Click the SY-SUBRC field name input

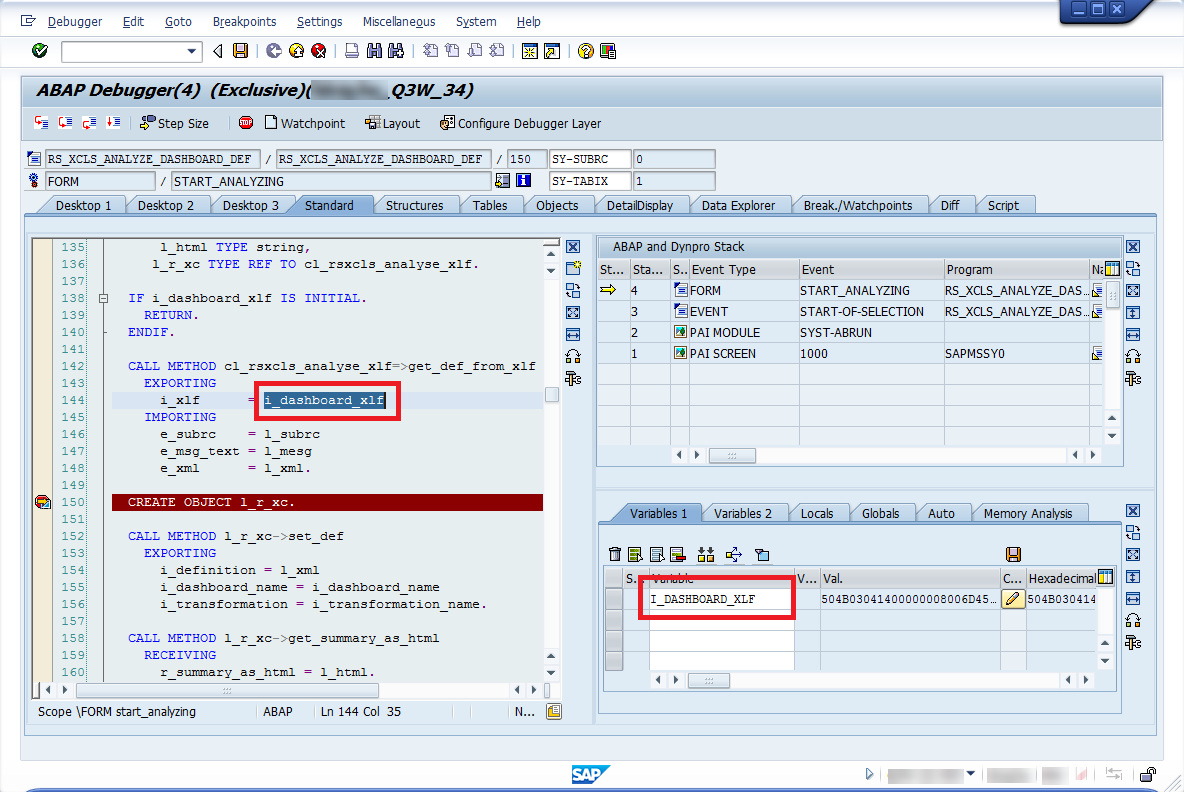[x=589, y=159]
